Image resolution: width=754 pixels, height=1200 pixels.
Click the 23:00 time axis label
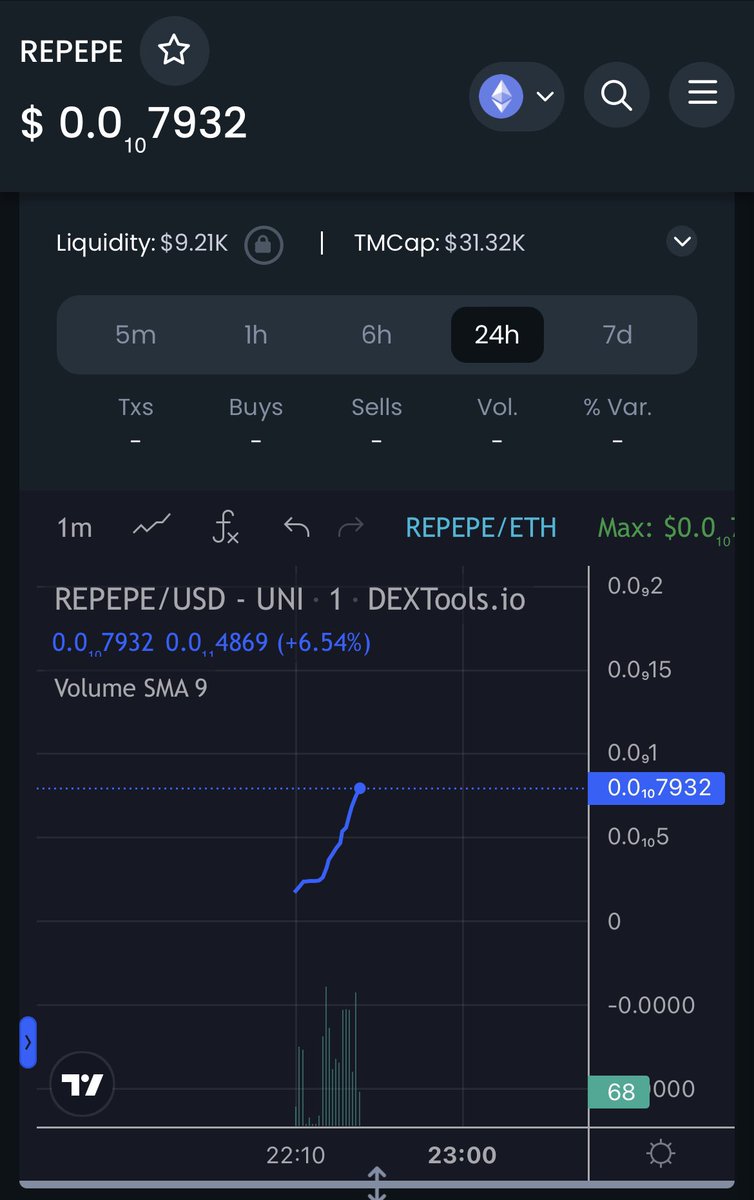462,1155
